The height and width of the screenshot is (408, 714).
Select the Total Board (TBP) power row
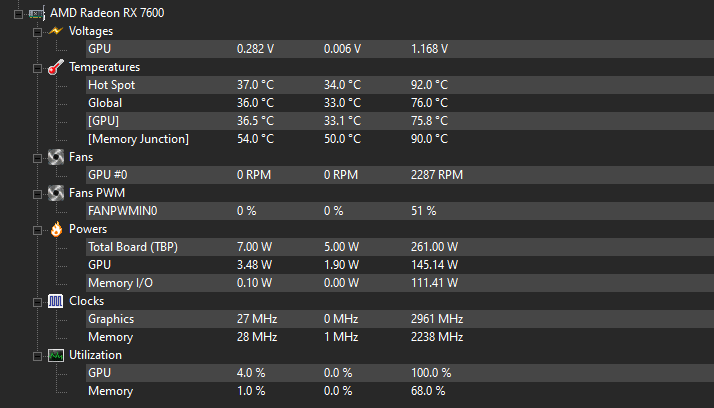pos(133,247)
